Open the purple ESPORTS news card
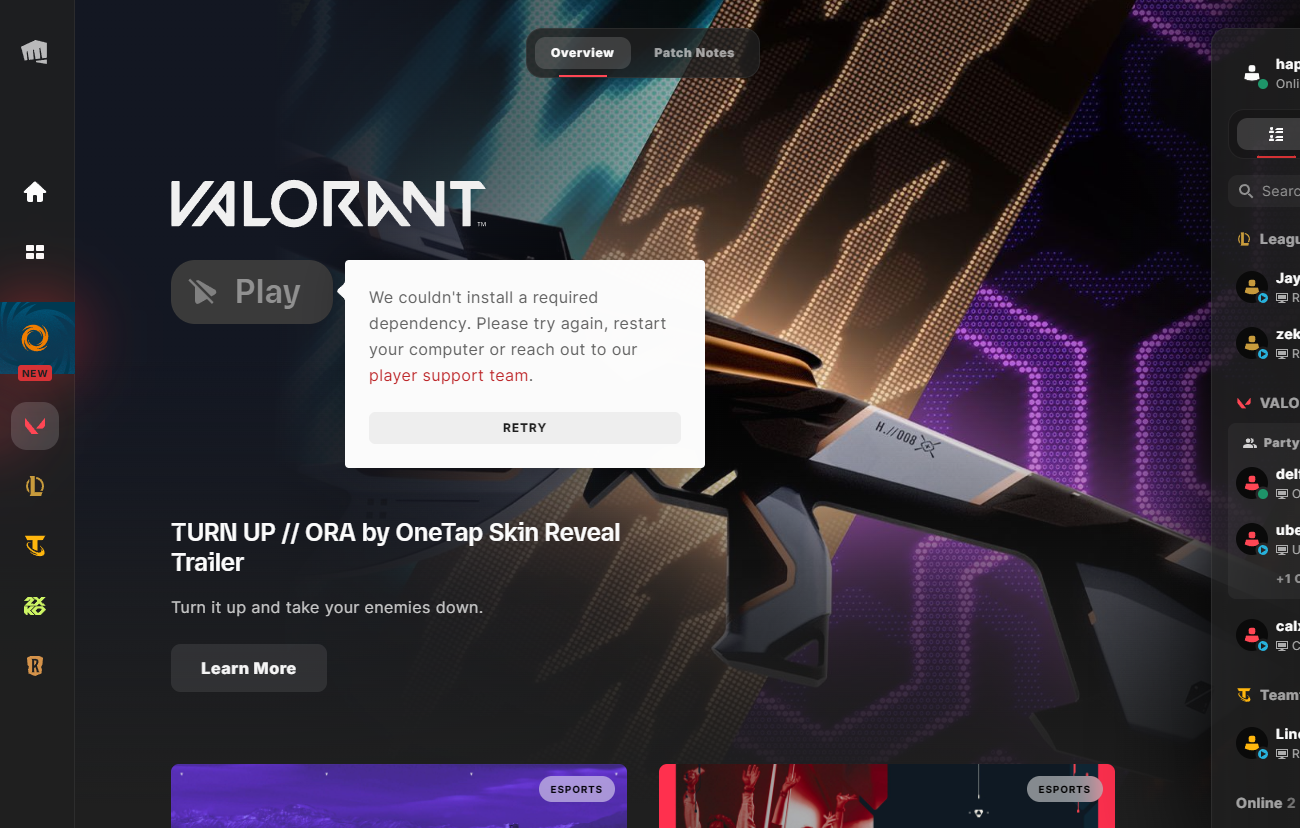This screenshot has height=828, width=1300. pos(399,796)
